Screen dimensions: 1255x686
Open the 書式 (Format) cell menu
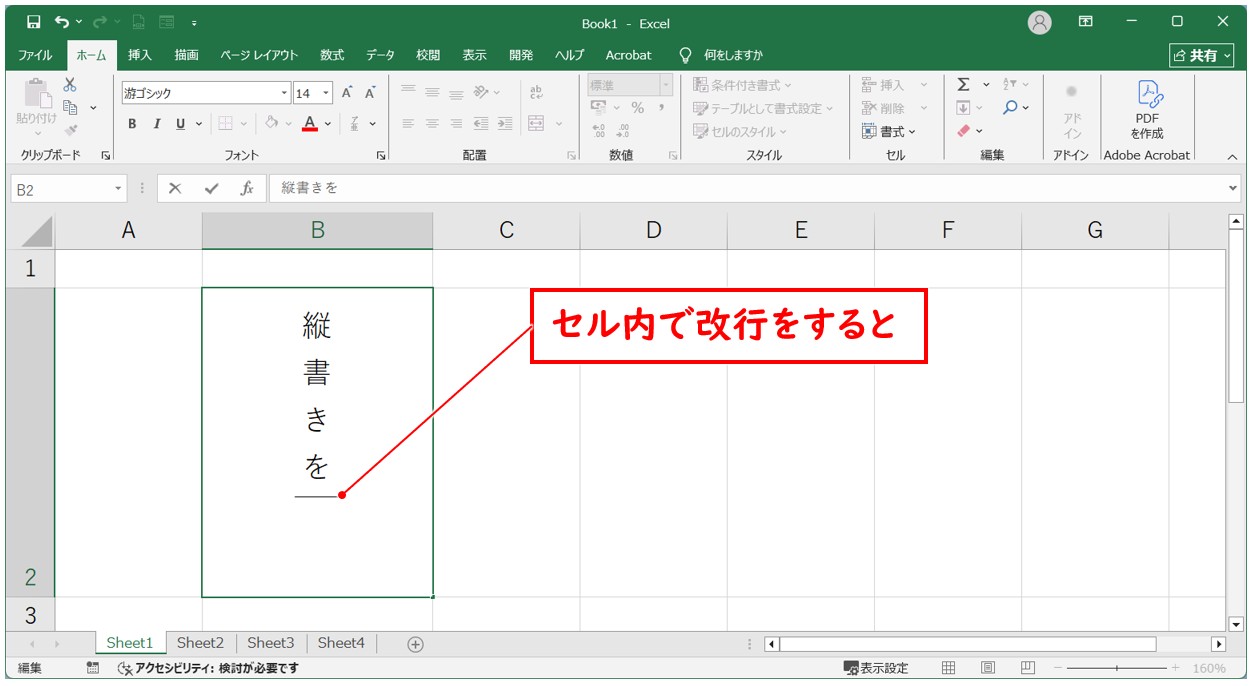889,131
